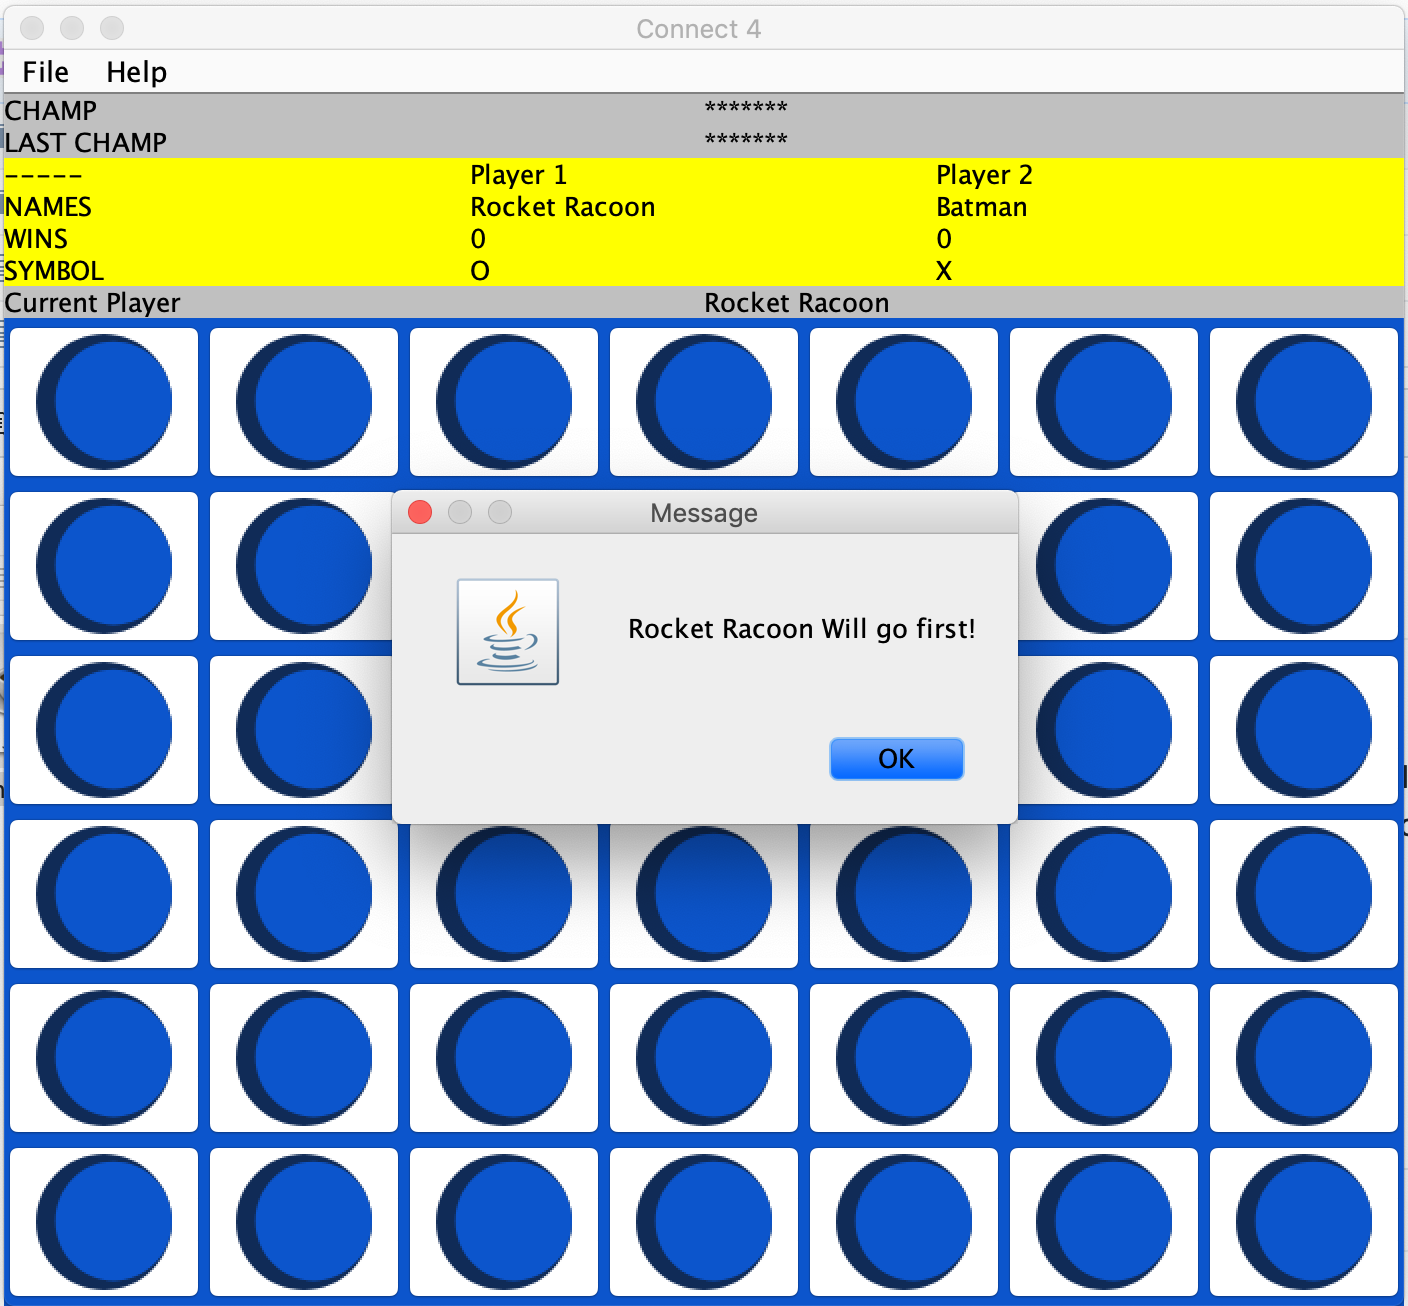
Task: Select the WINS count for Player 1
Action: coord(478,239)
